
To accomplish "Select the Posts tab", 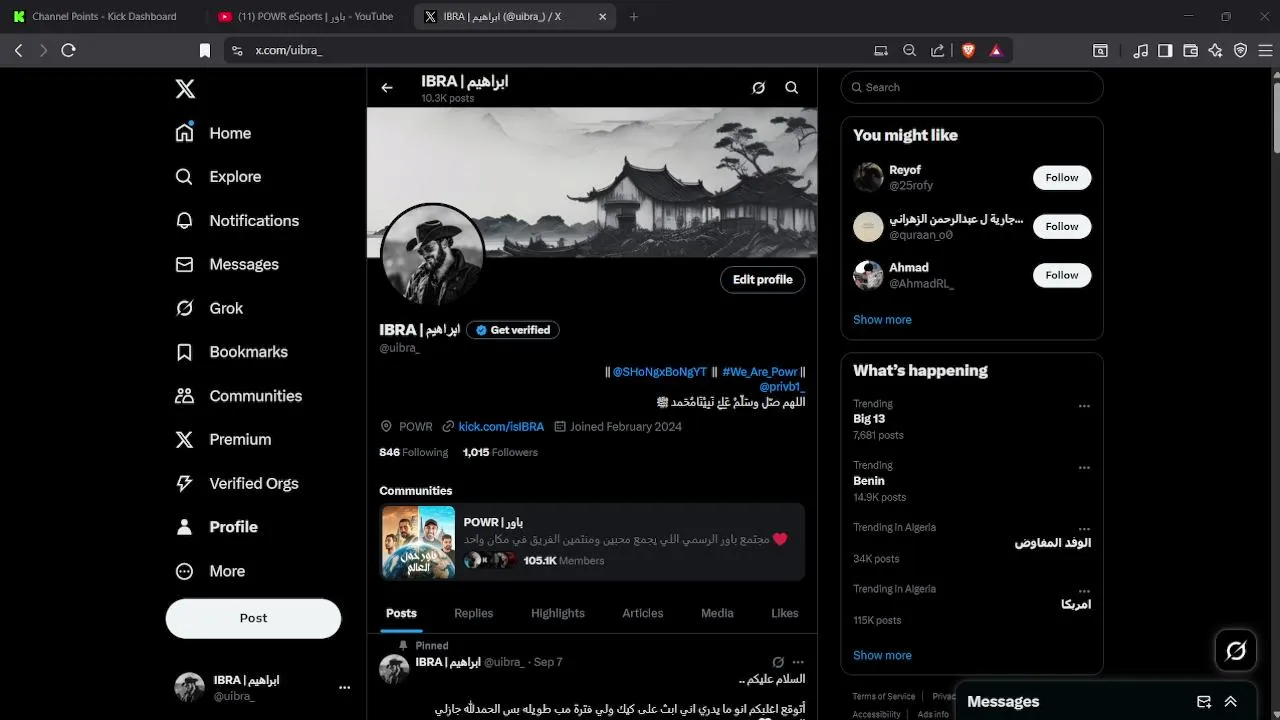I will click(x=401, y=614).
